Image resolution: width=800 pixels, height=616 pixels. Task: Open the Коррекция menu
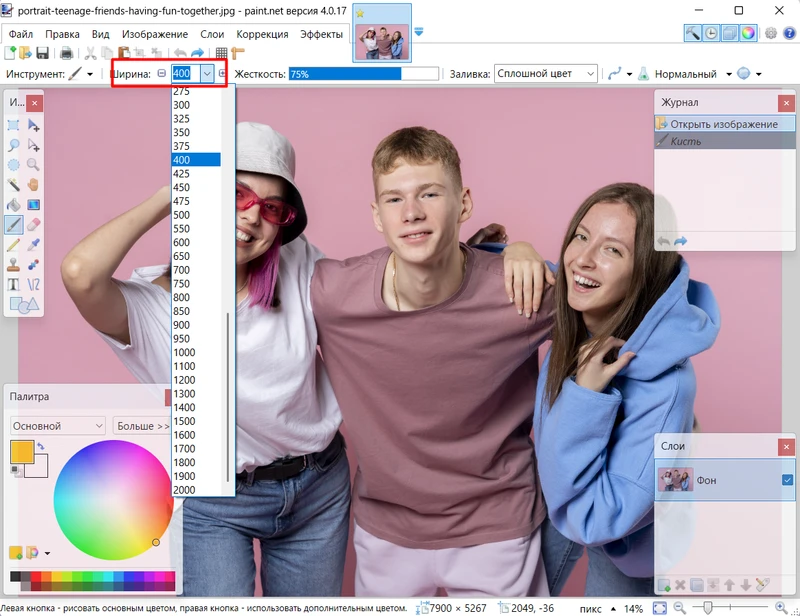[262, 34]
